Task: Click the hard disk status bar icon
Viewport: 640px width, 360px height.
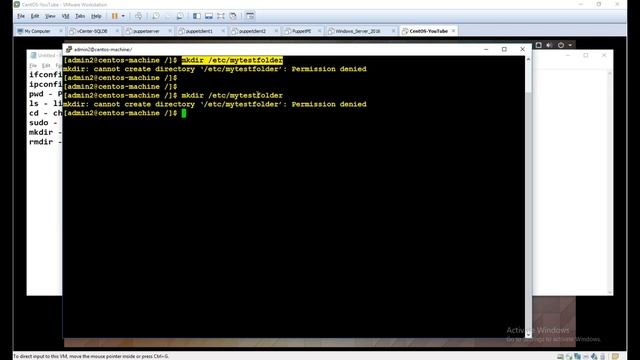Action: coord(560,357)
